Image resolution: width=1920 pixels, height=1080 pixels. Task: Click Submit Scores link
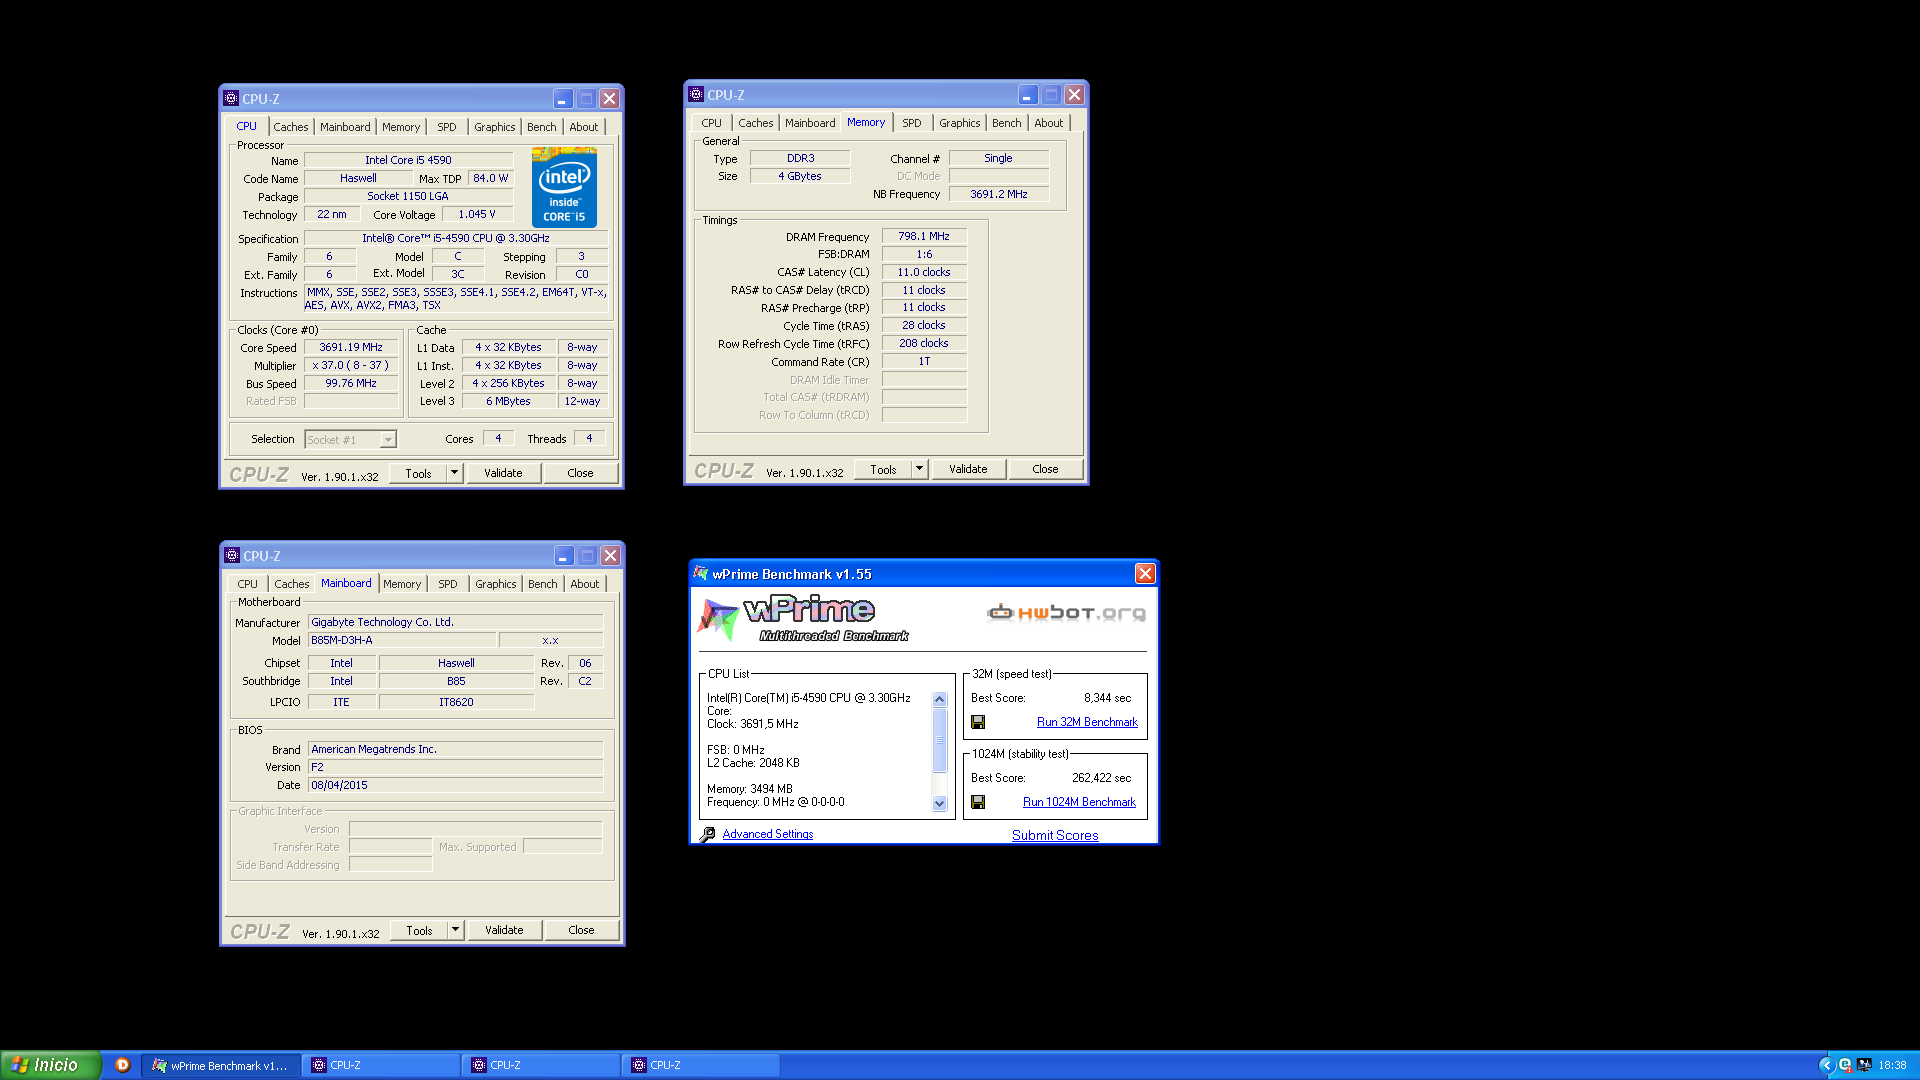pos(1055,835)
